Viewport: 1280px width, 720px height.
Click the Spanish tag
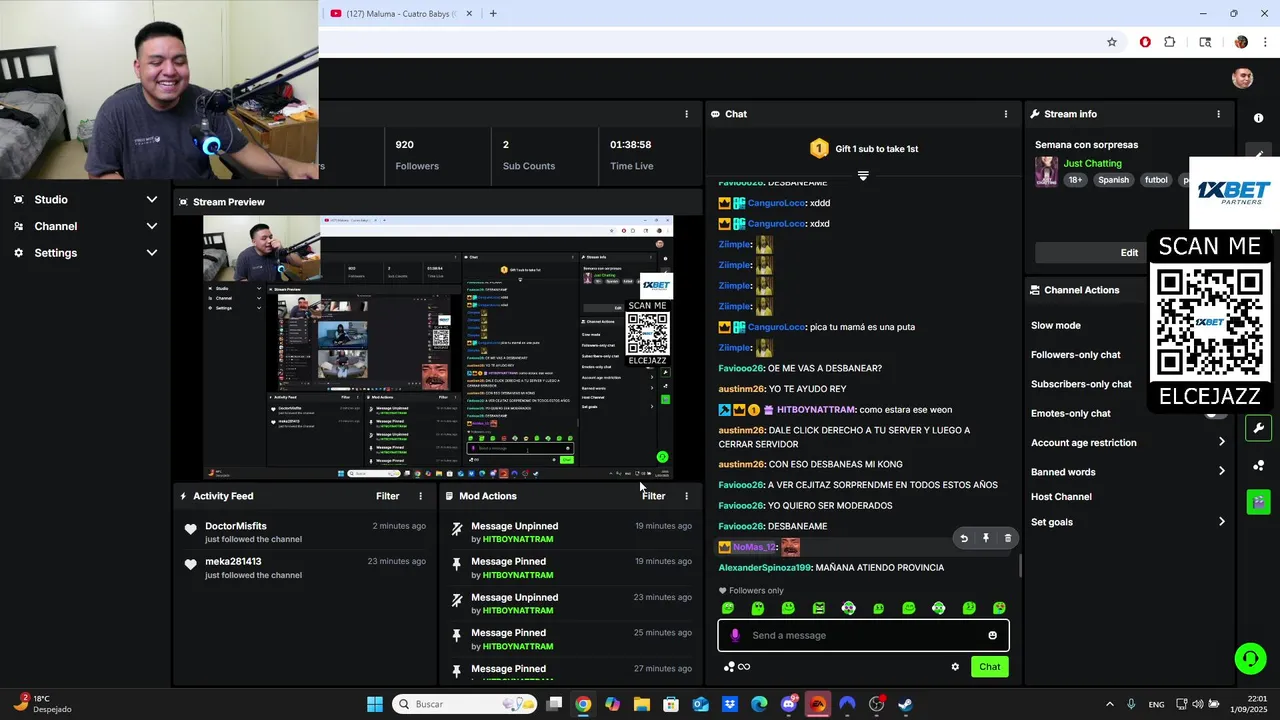(1113, 180)
